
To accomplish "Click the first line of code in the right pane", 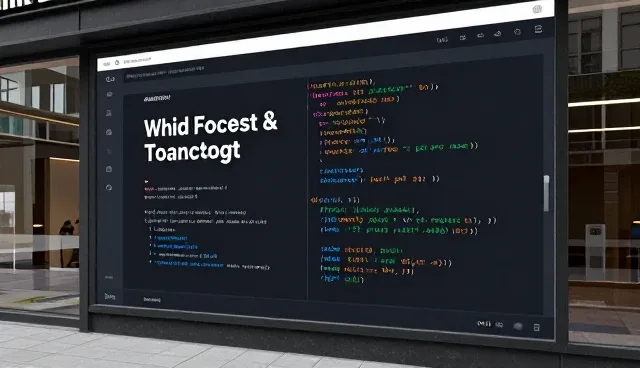I will coord(341,84).
